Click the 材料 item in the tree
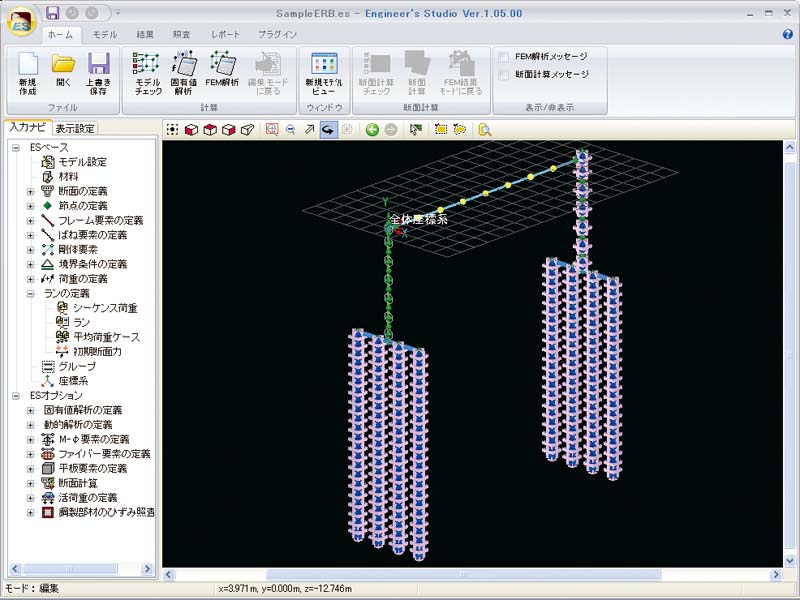The image size is (800, 600). pyautogui.click(x=68, y=176)
